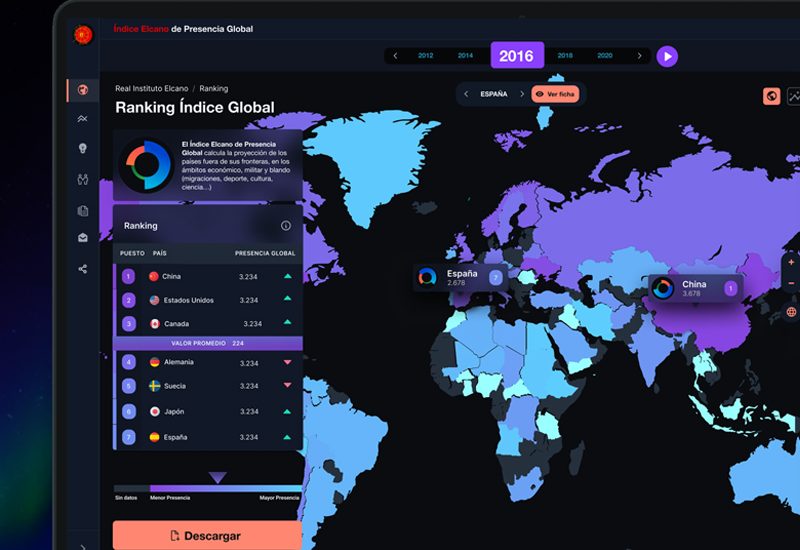Click the share icon in sidebar
The height and width of the screenshot is (550, 800).
(x=82, y=268)
